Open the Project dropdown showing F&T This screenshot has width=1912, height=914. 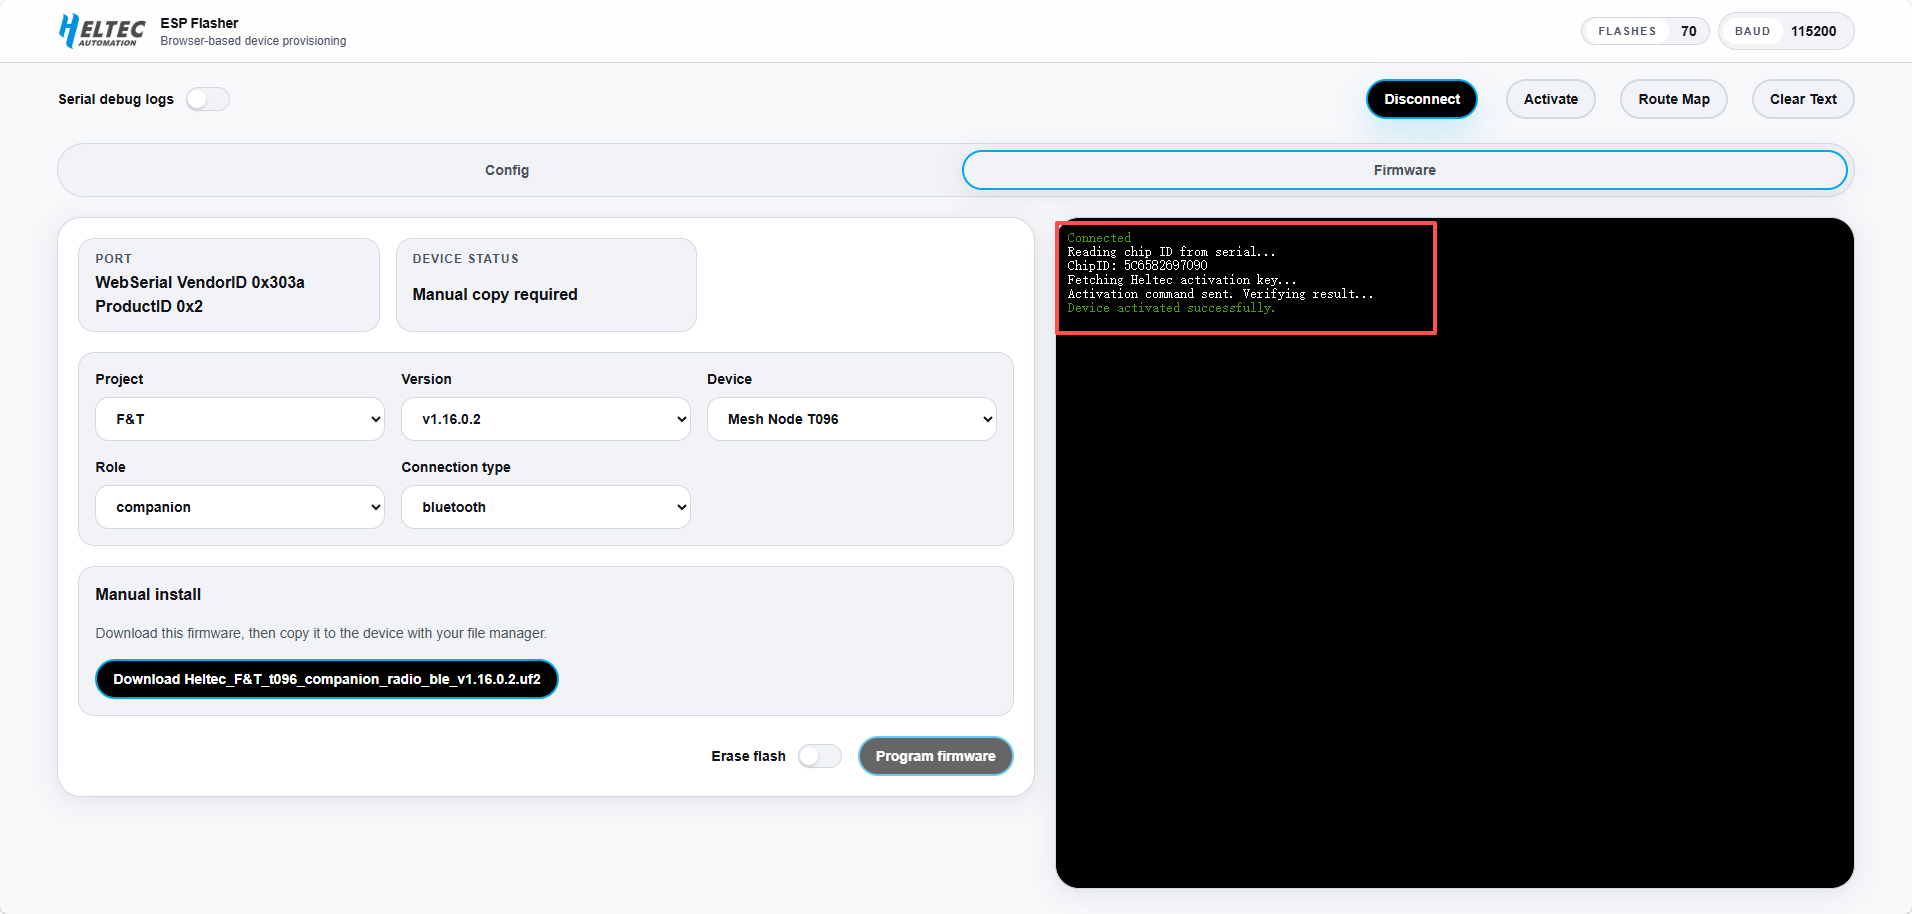pyautogui.click(x=240, y=419)
